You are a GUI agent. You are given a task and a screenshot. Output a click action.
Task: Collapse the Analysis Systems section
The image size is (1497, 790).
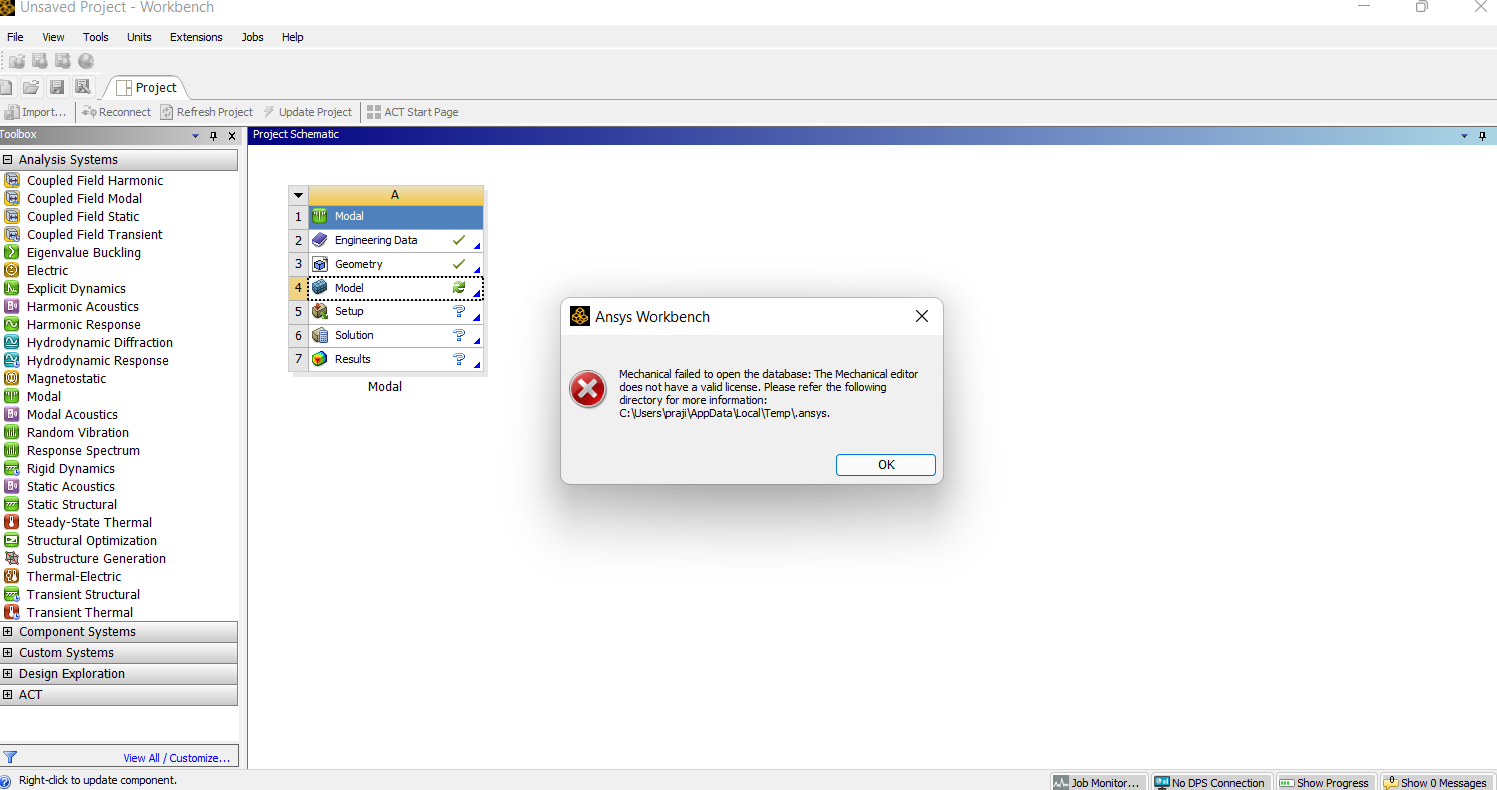point(8,160)
